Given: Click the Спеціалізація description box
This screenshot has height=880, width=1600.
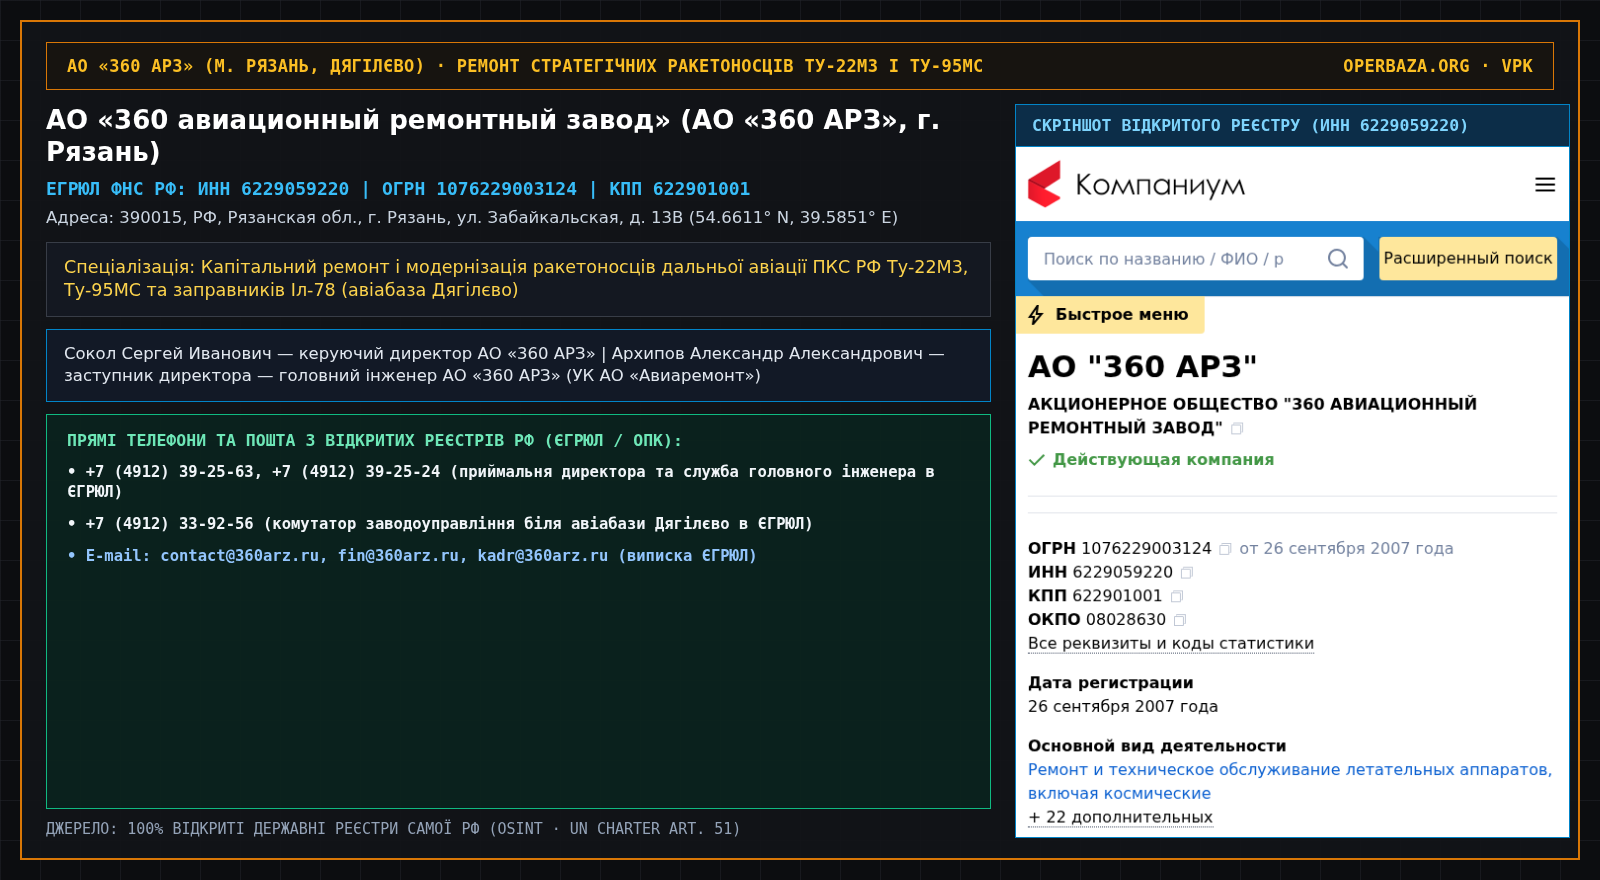Looking at the screenshot, I should [518, 279].
